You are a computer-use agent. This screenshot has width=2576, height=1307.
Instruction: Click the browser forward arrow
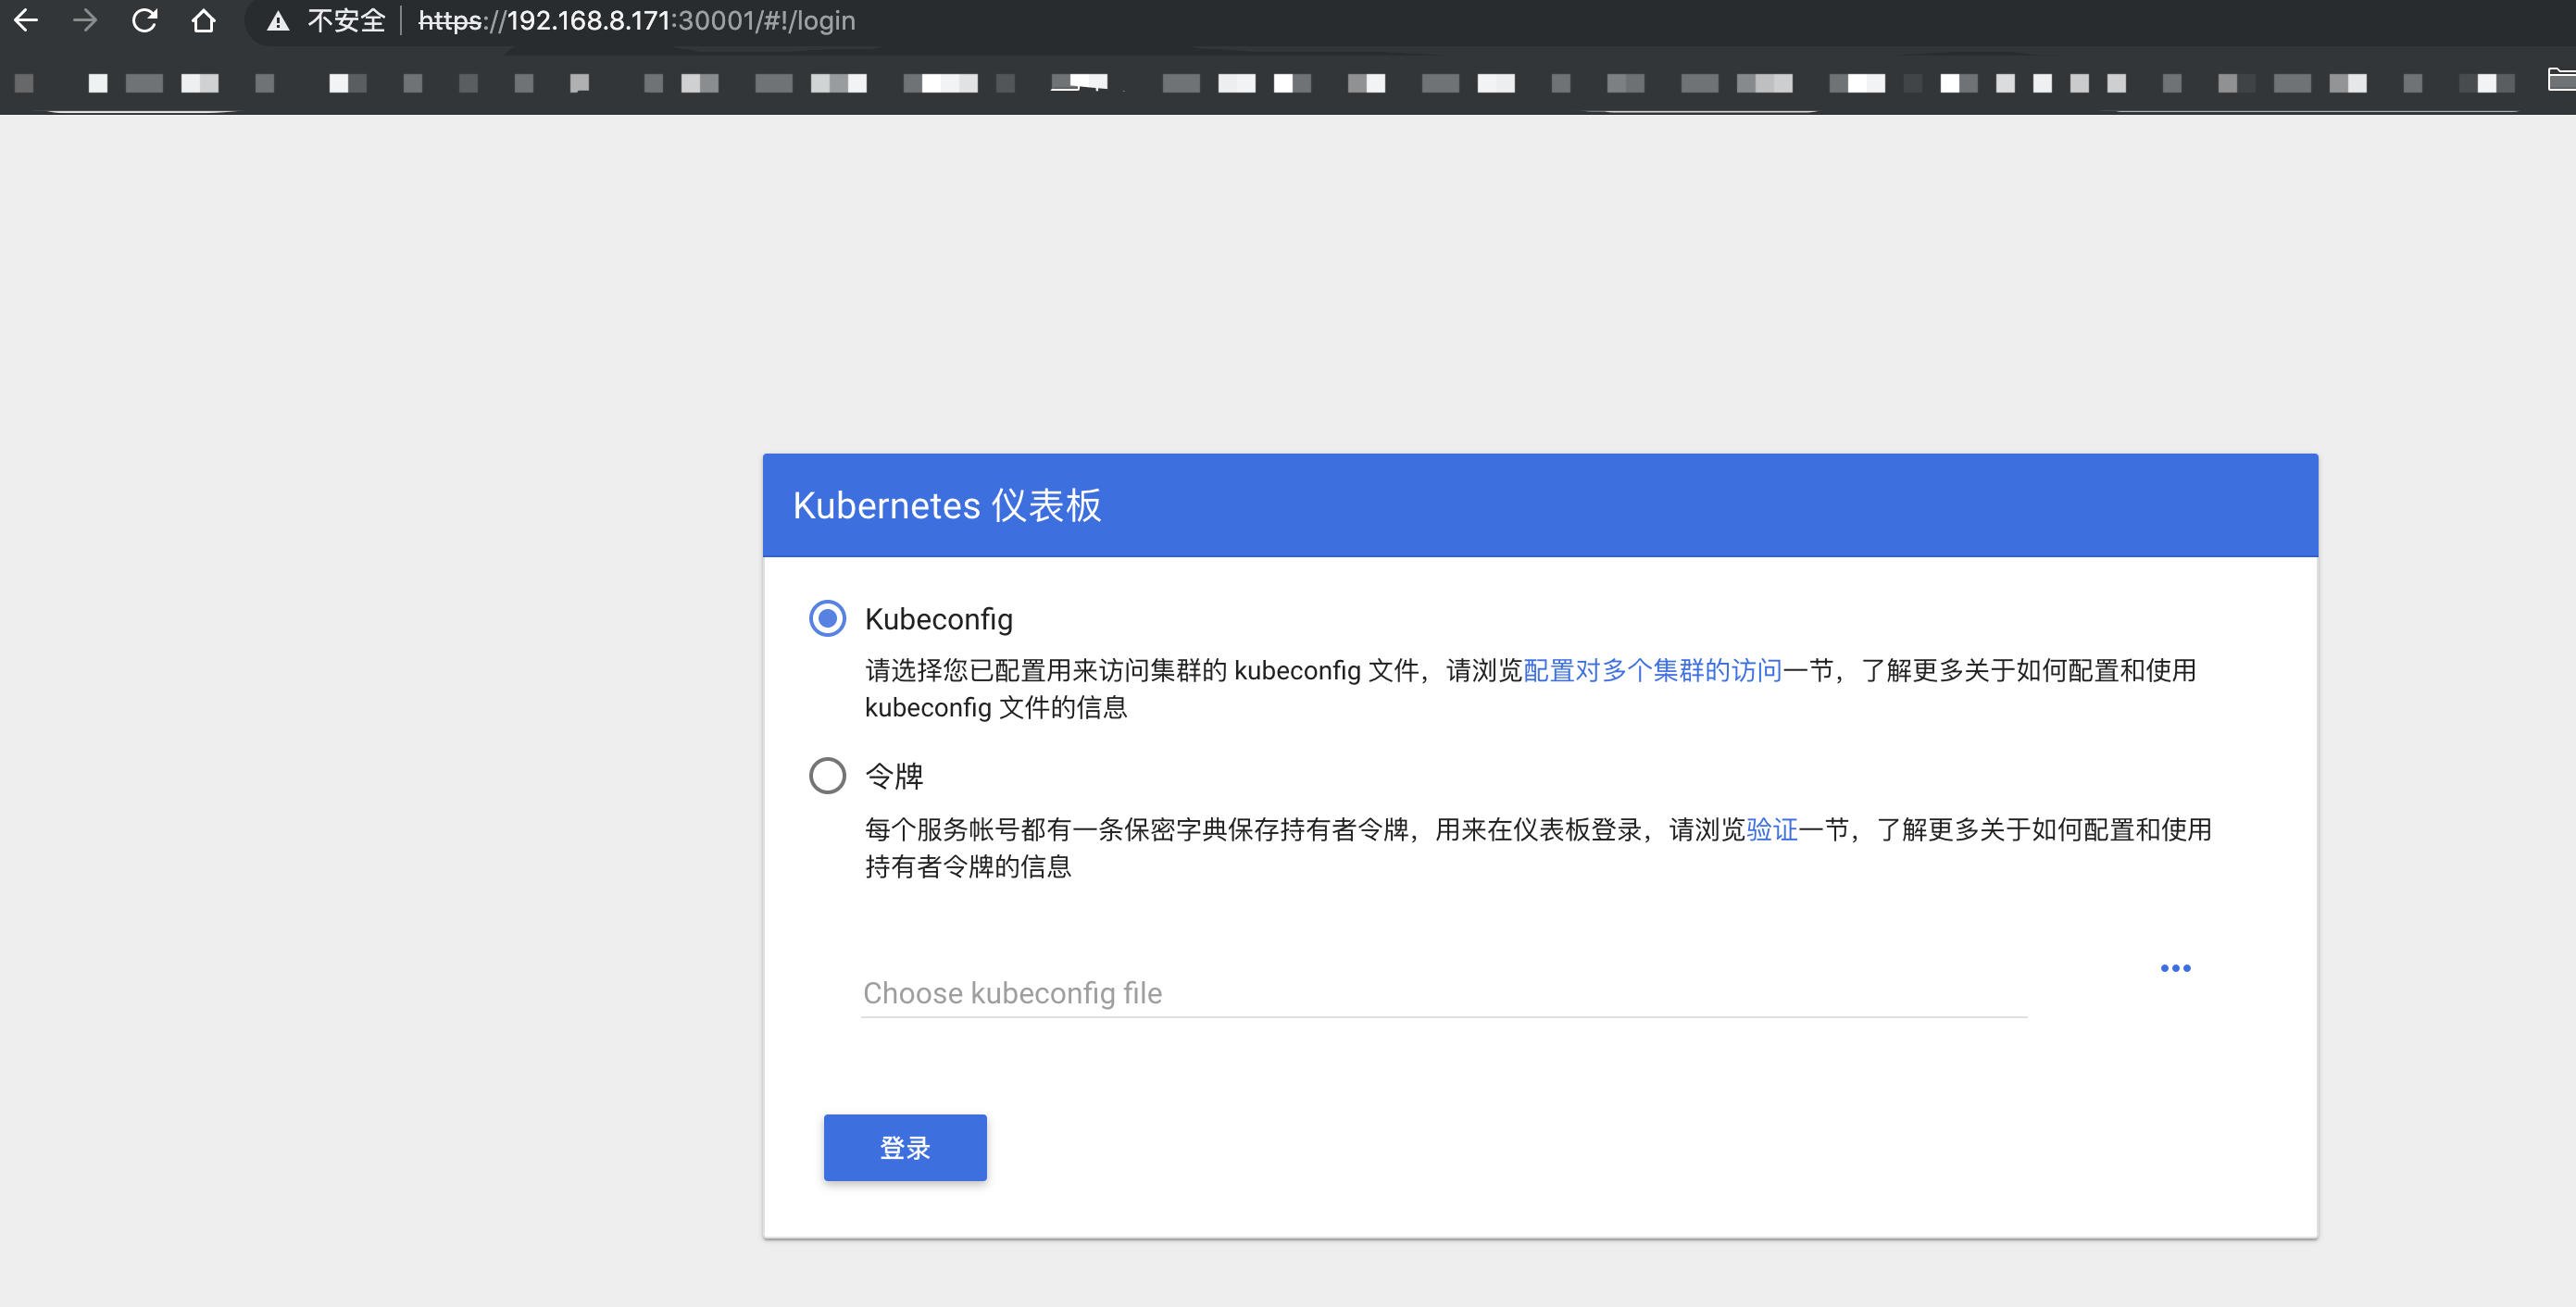point(85,20)
